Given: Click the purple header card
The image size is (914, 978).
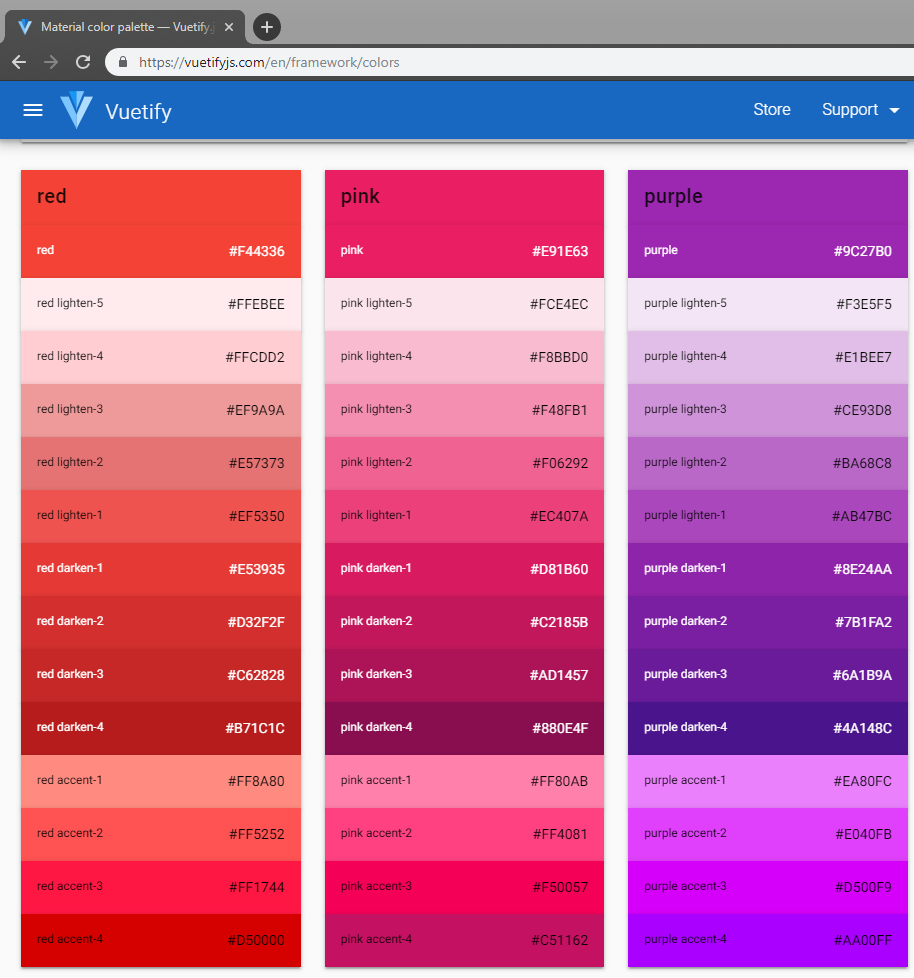Looking at the screenshot, I should click(767, 197).
